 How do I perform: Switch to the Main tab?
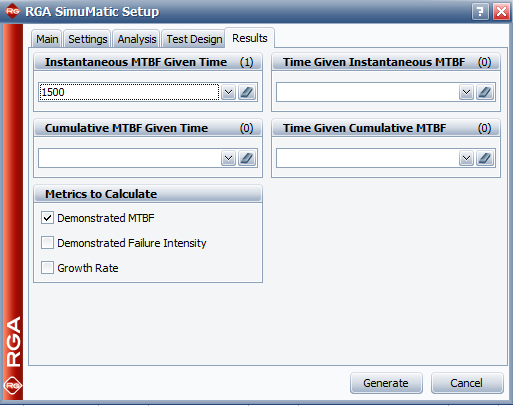(47, 39)
